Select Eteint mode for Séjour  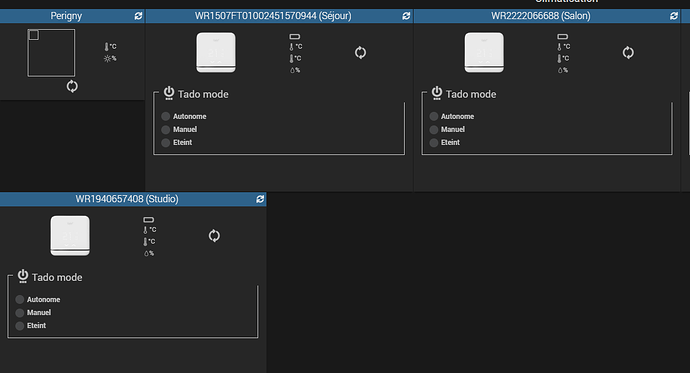pos(165,143)
